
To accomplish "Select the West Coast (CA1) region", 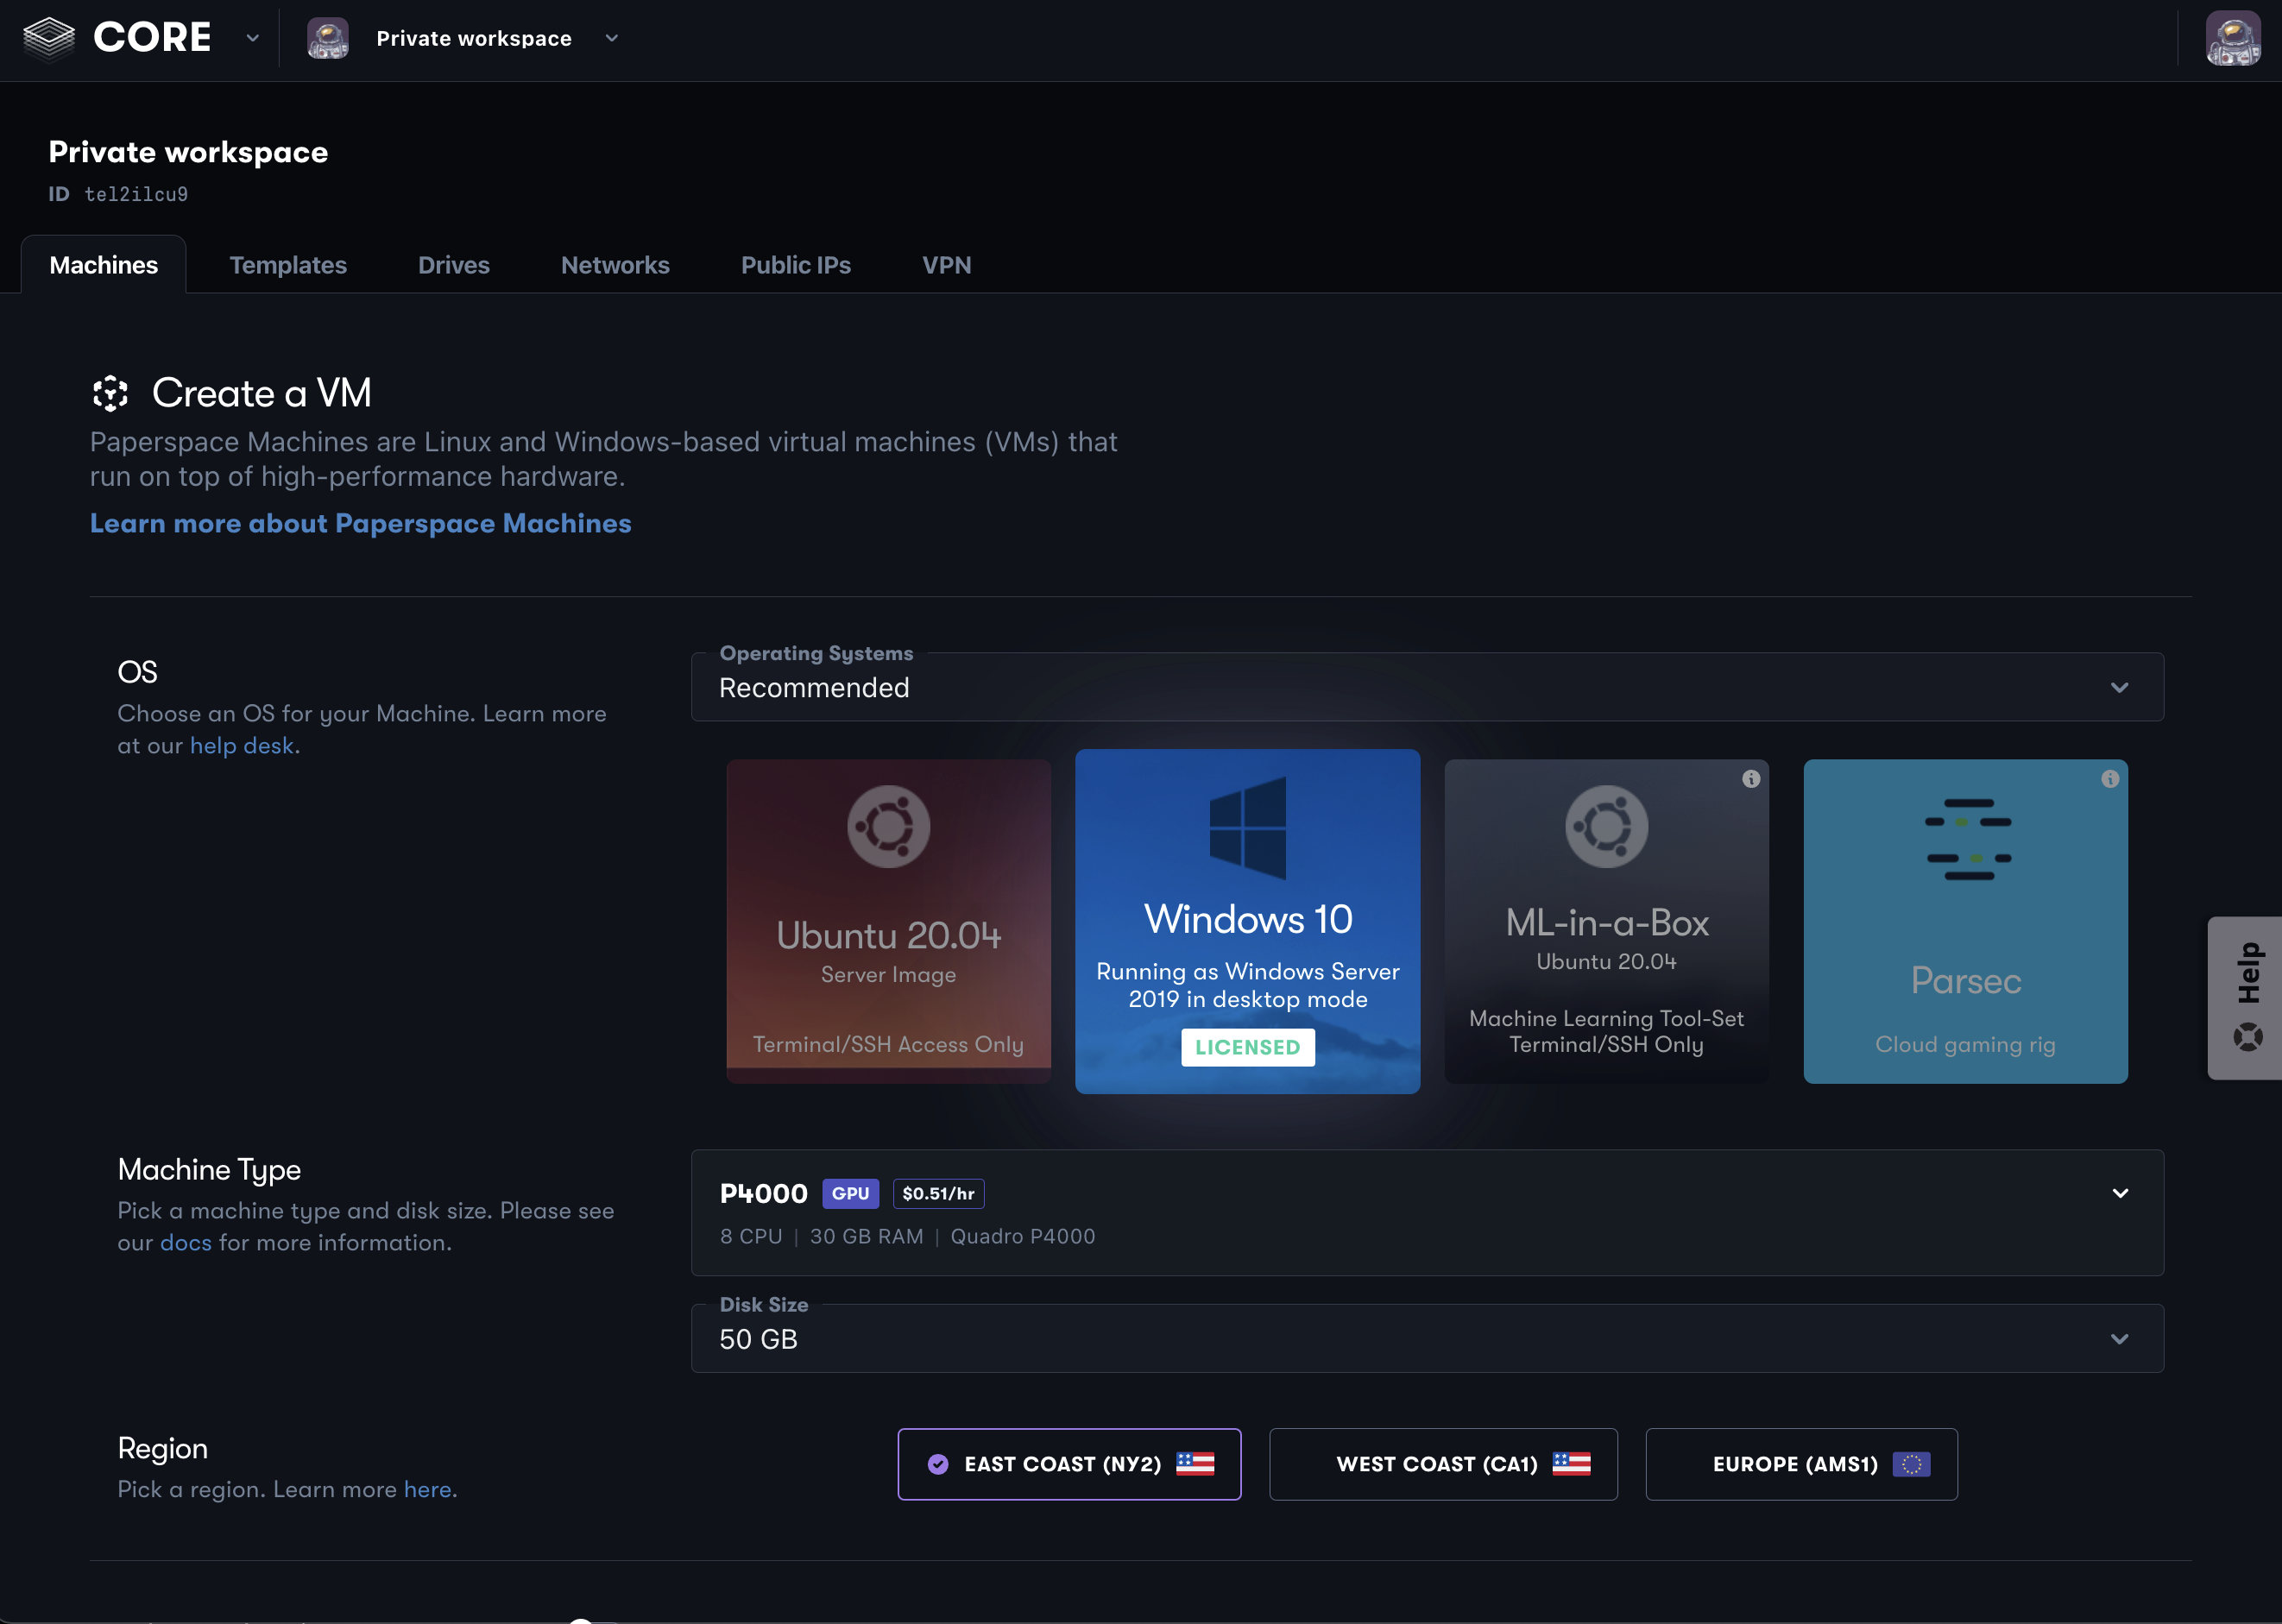I will 1443,1464.
